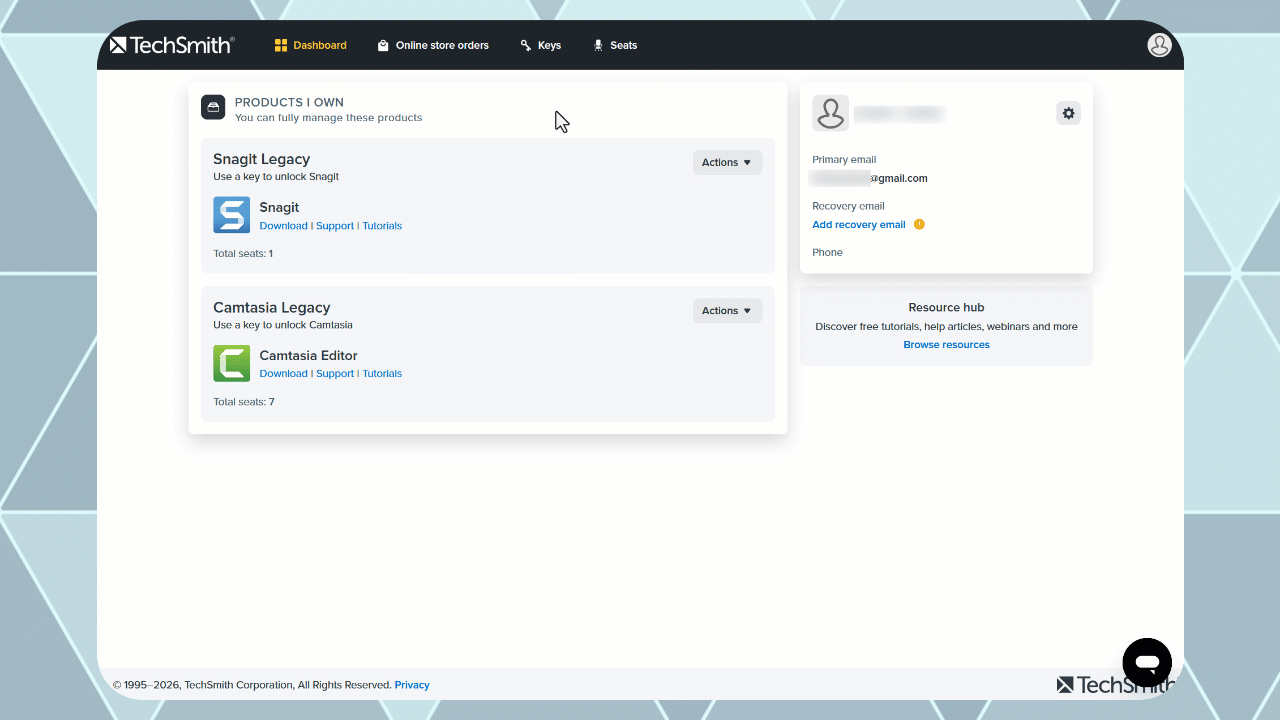
Task: Click Total seats: 7 text
Action: click(243, 402)
